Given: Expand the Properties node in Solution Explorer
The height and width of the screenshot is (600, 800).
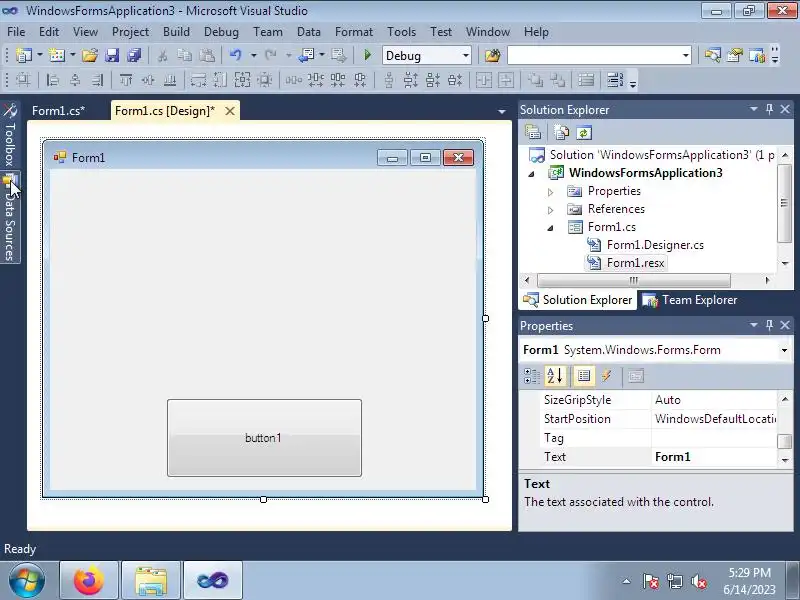Looking at the screenshot, I should point(551,192).
